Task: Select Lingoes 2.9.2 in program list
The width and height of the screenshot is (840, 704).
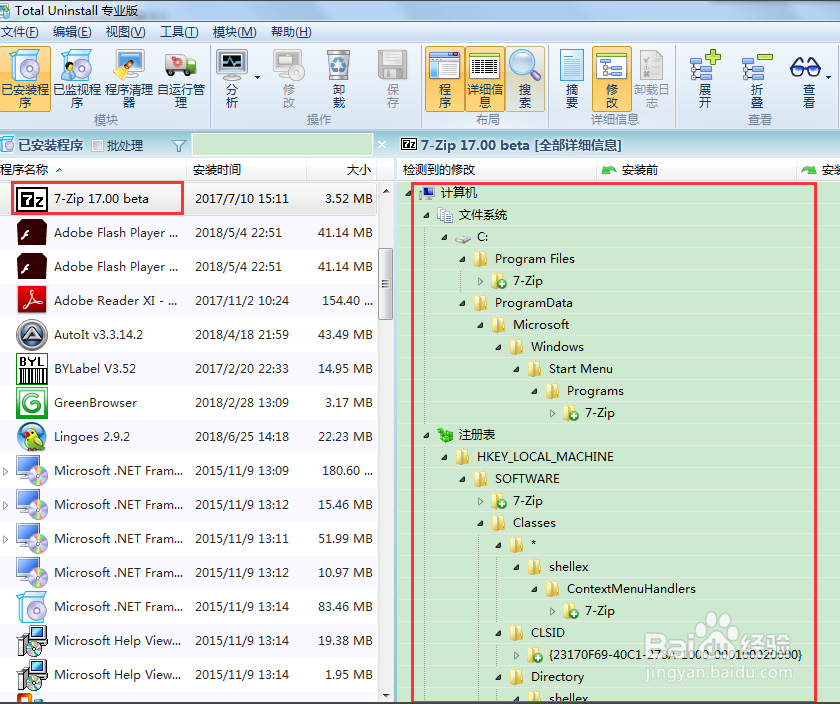Action: 92,437
